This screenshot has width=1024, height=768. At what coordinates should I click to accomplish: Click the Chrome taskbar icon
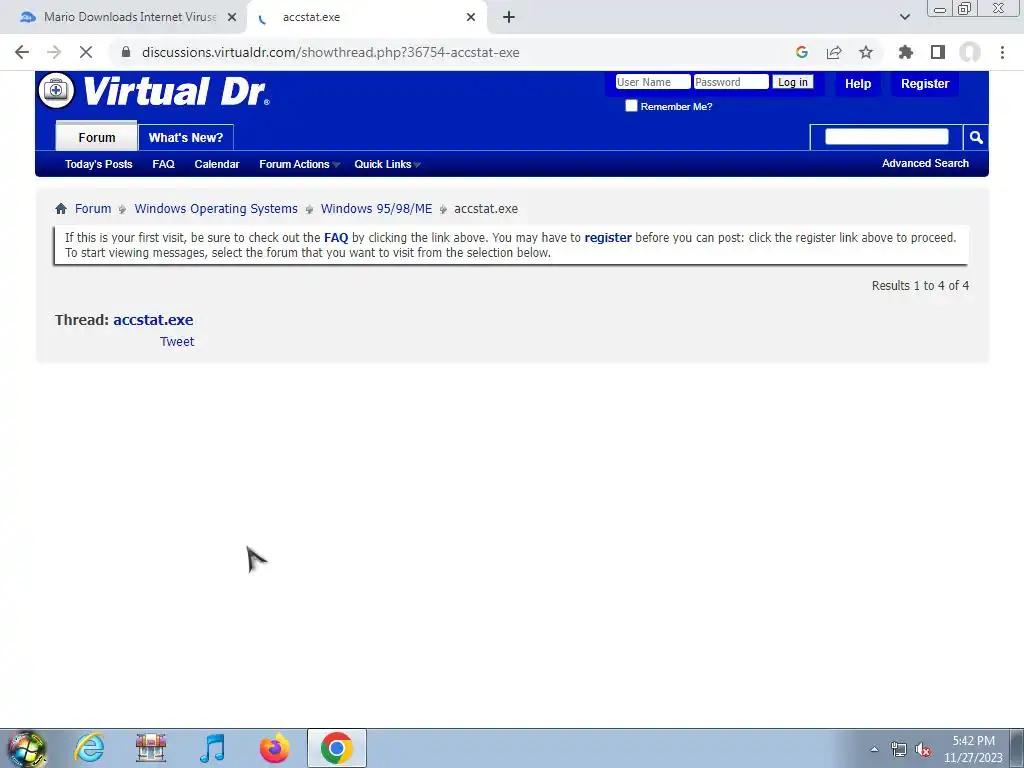click(336, 748)
